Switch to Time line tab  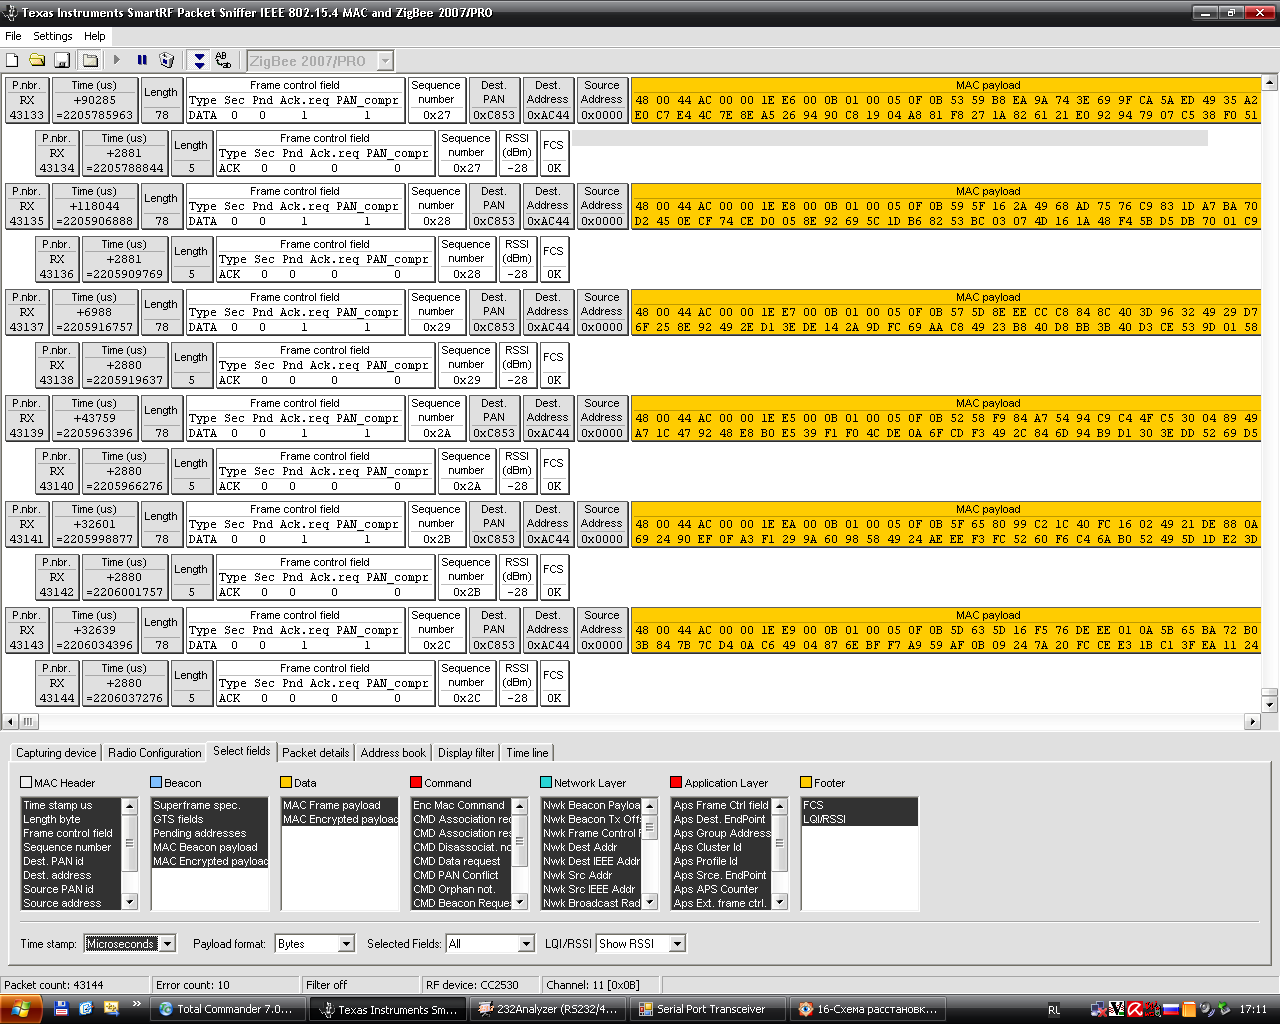527,753
